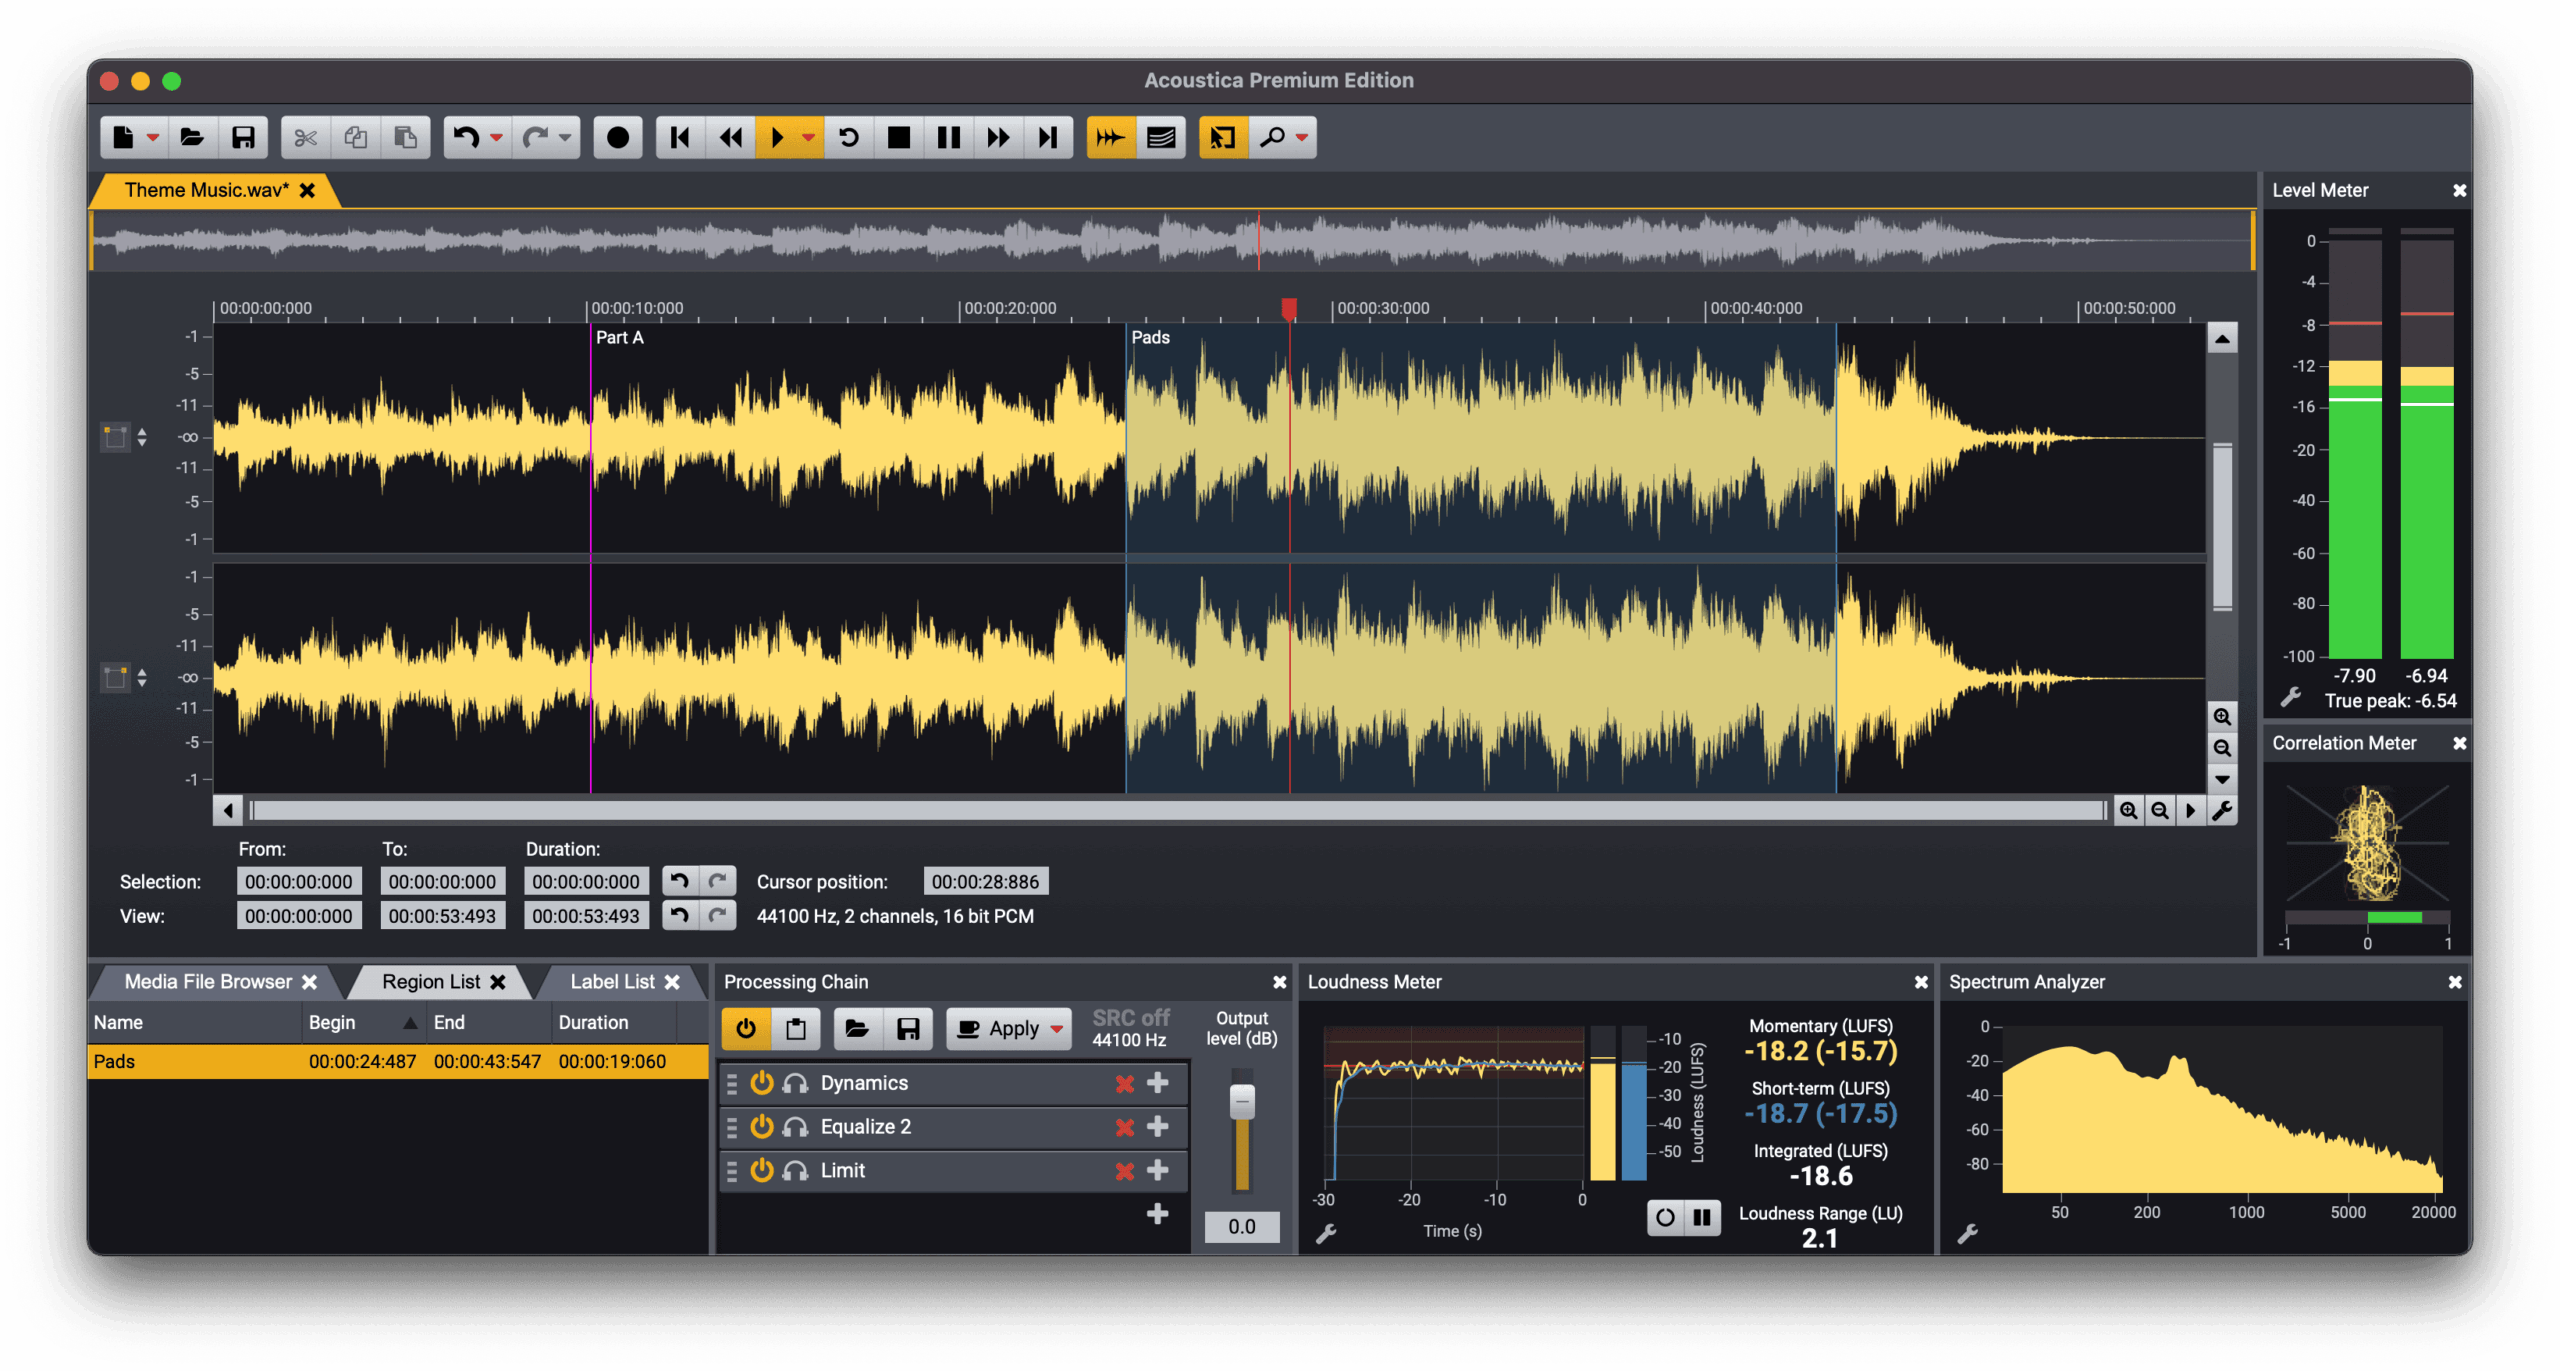Screen dimensions: 2560x1371
Task: Click the Save file icon in the toolbar
Action: tap(243, 137)
